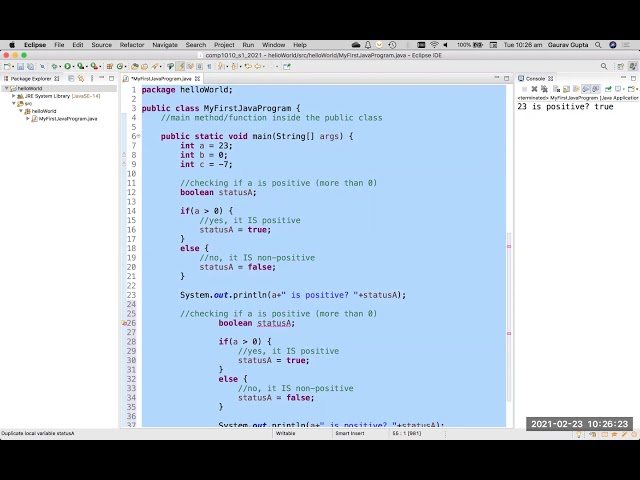This screenshot has width=640, height=480.
Task: Click Collapse All in Package Explorer
Action: click(71, 78)
